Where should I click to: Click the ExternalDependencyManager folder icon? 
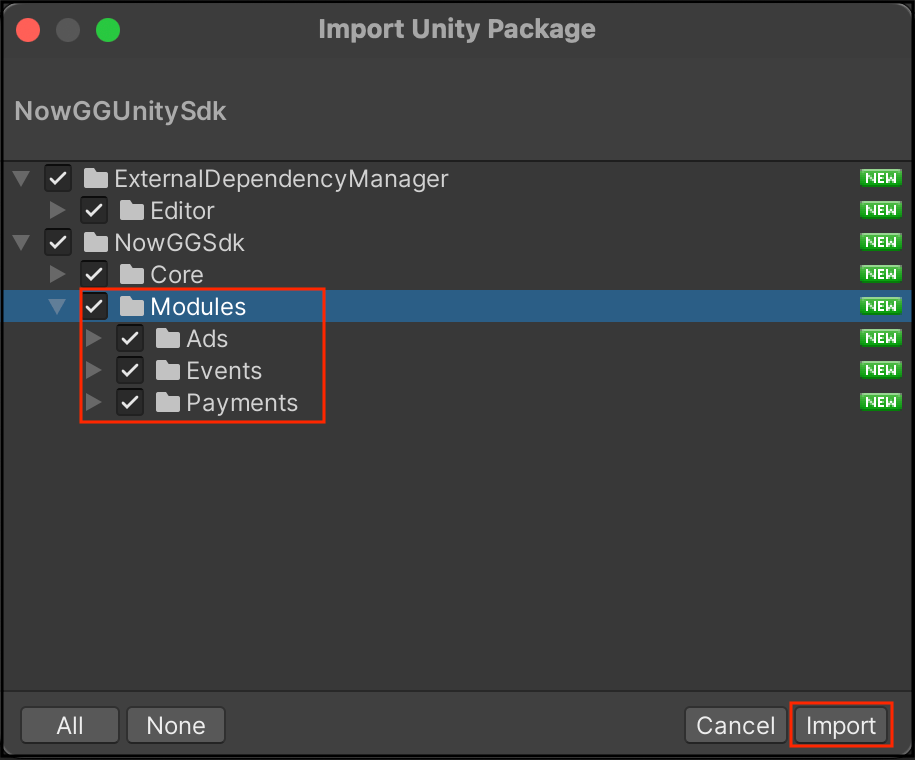[96, 179]
